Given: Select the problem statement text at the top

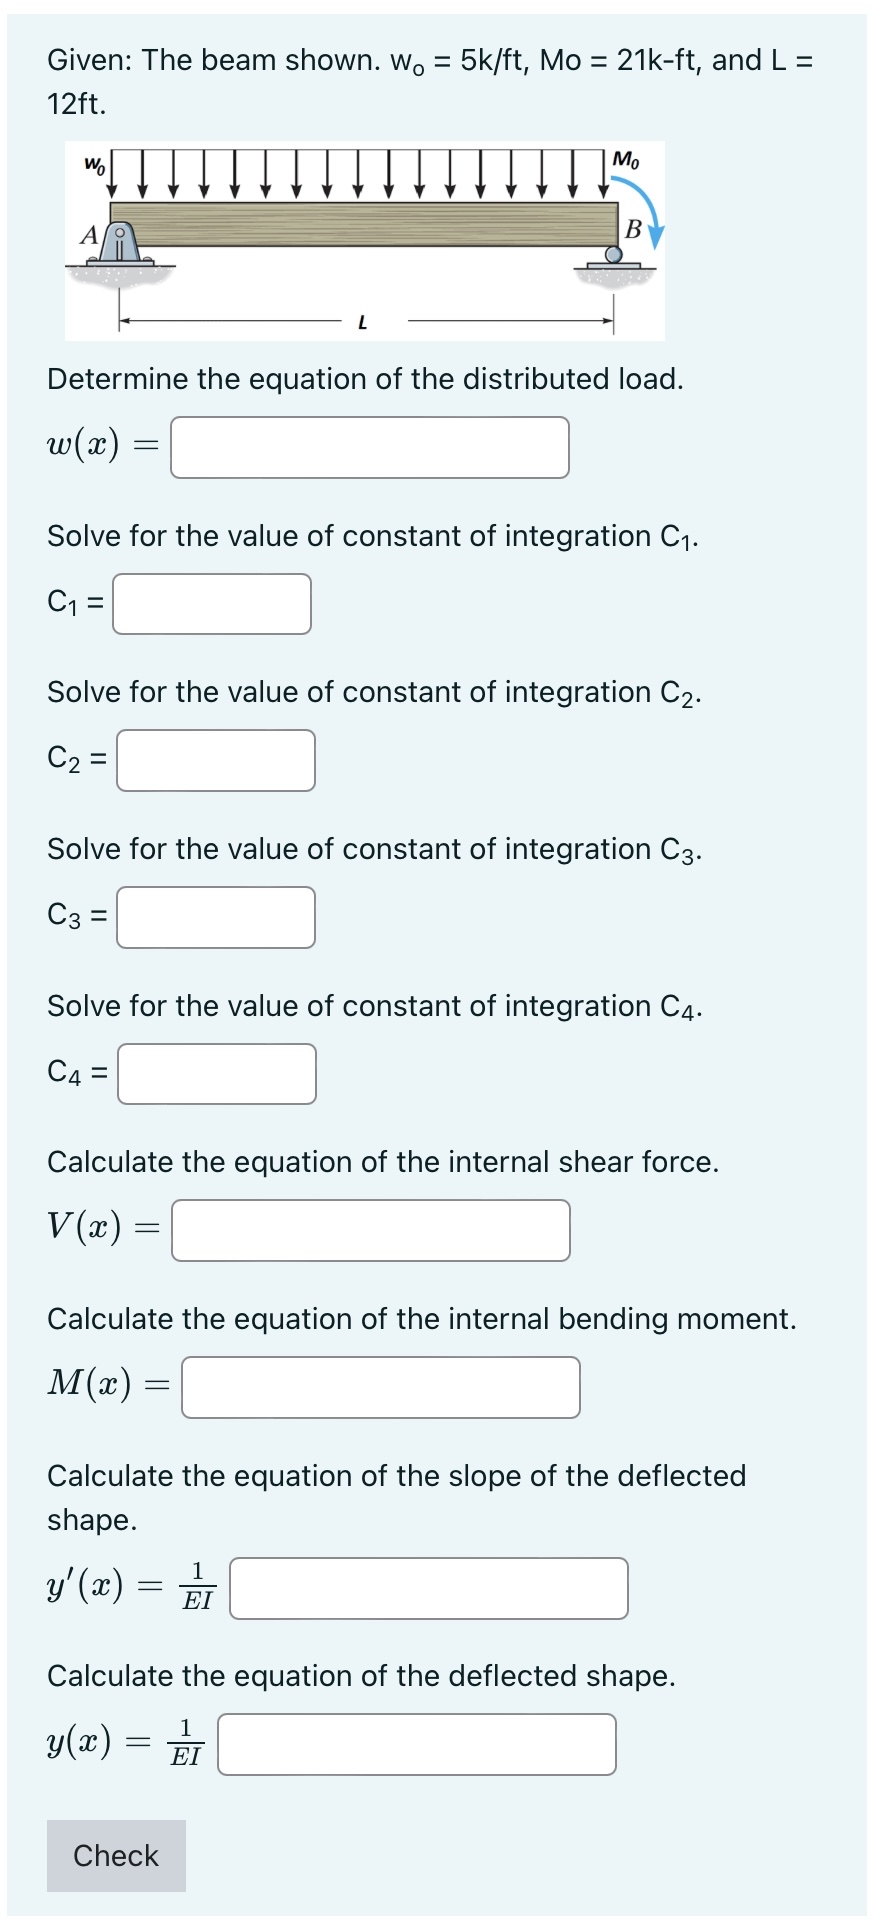Looking at the screenshot, I should click(x=430, y=80).
